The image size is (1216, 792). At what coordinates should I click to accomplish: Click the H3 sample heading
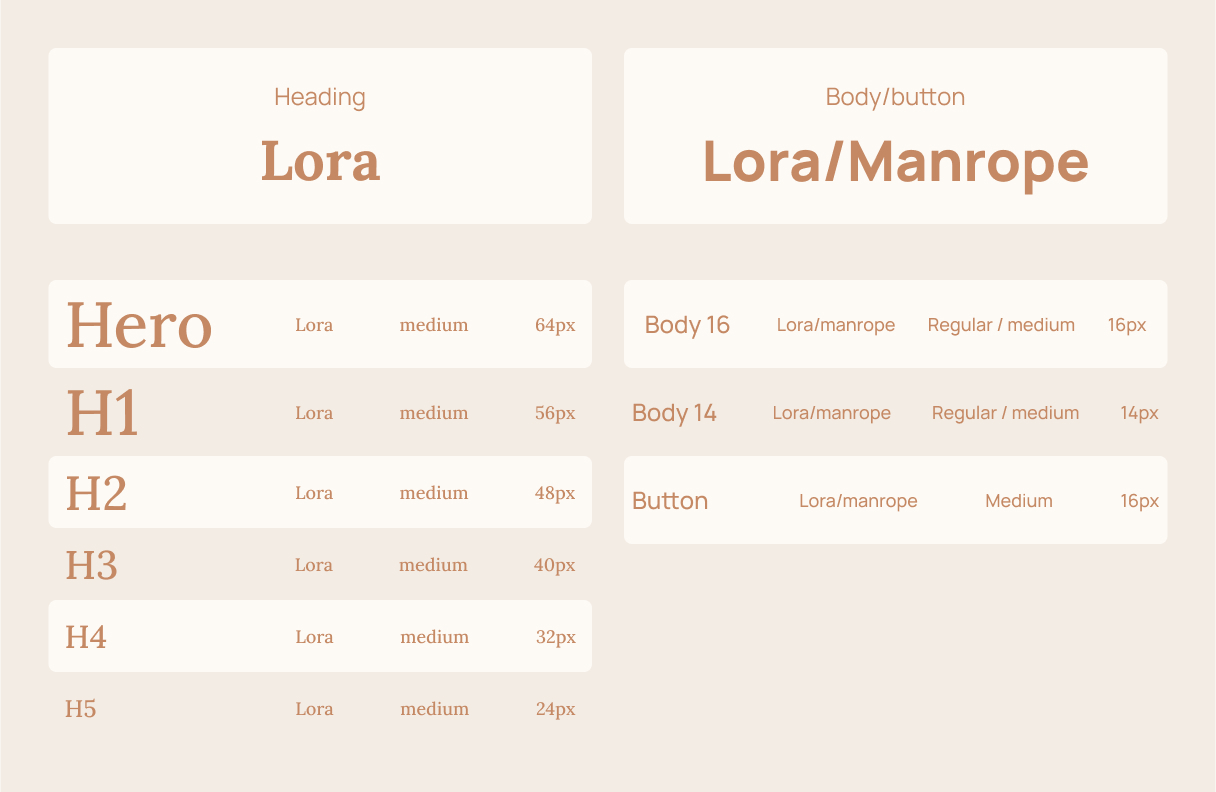91,565
